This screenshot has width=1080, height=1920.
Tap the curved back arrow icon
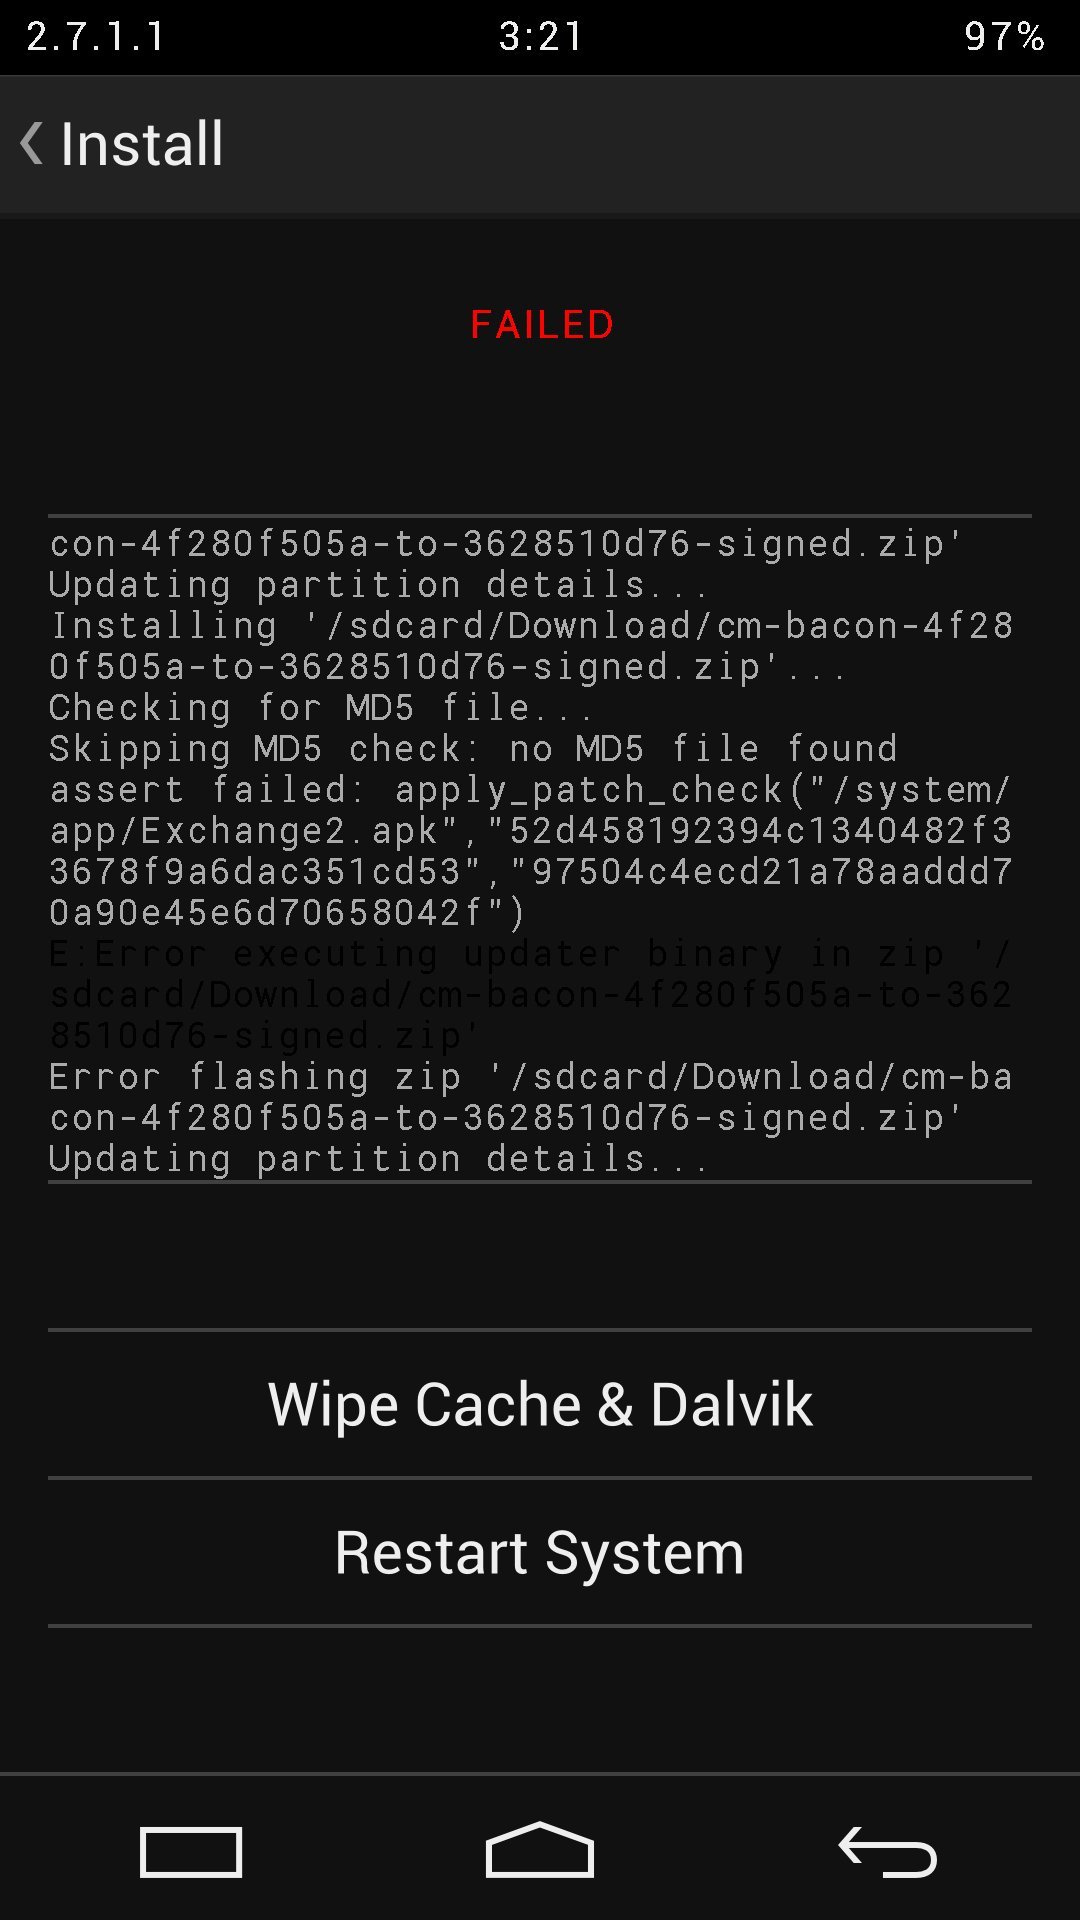(x=887, y=1851)
